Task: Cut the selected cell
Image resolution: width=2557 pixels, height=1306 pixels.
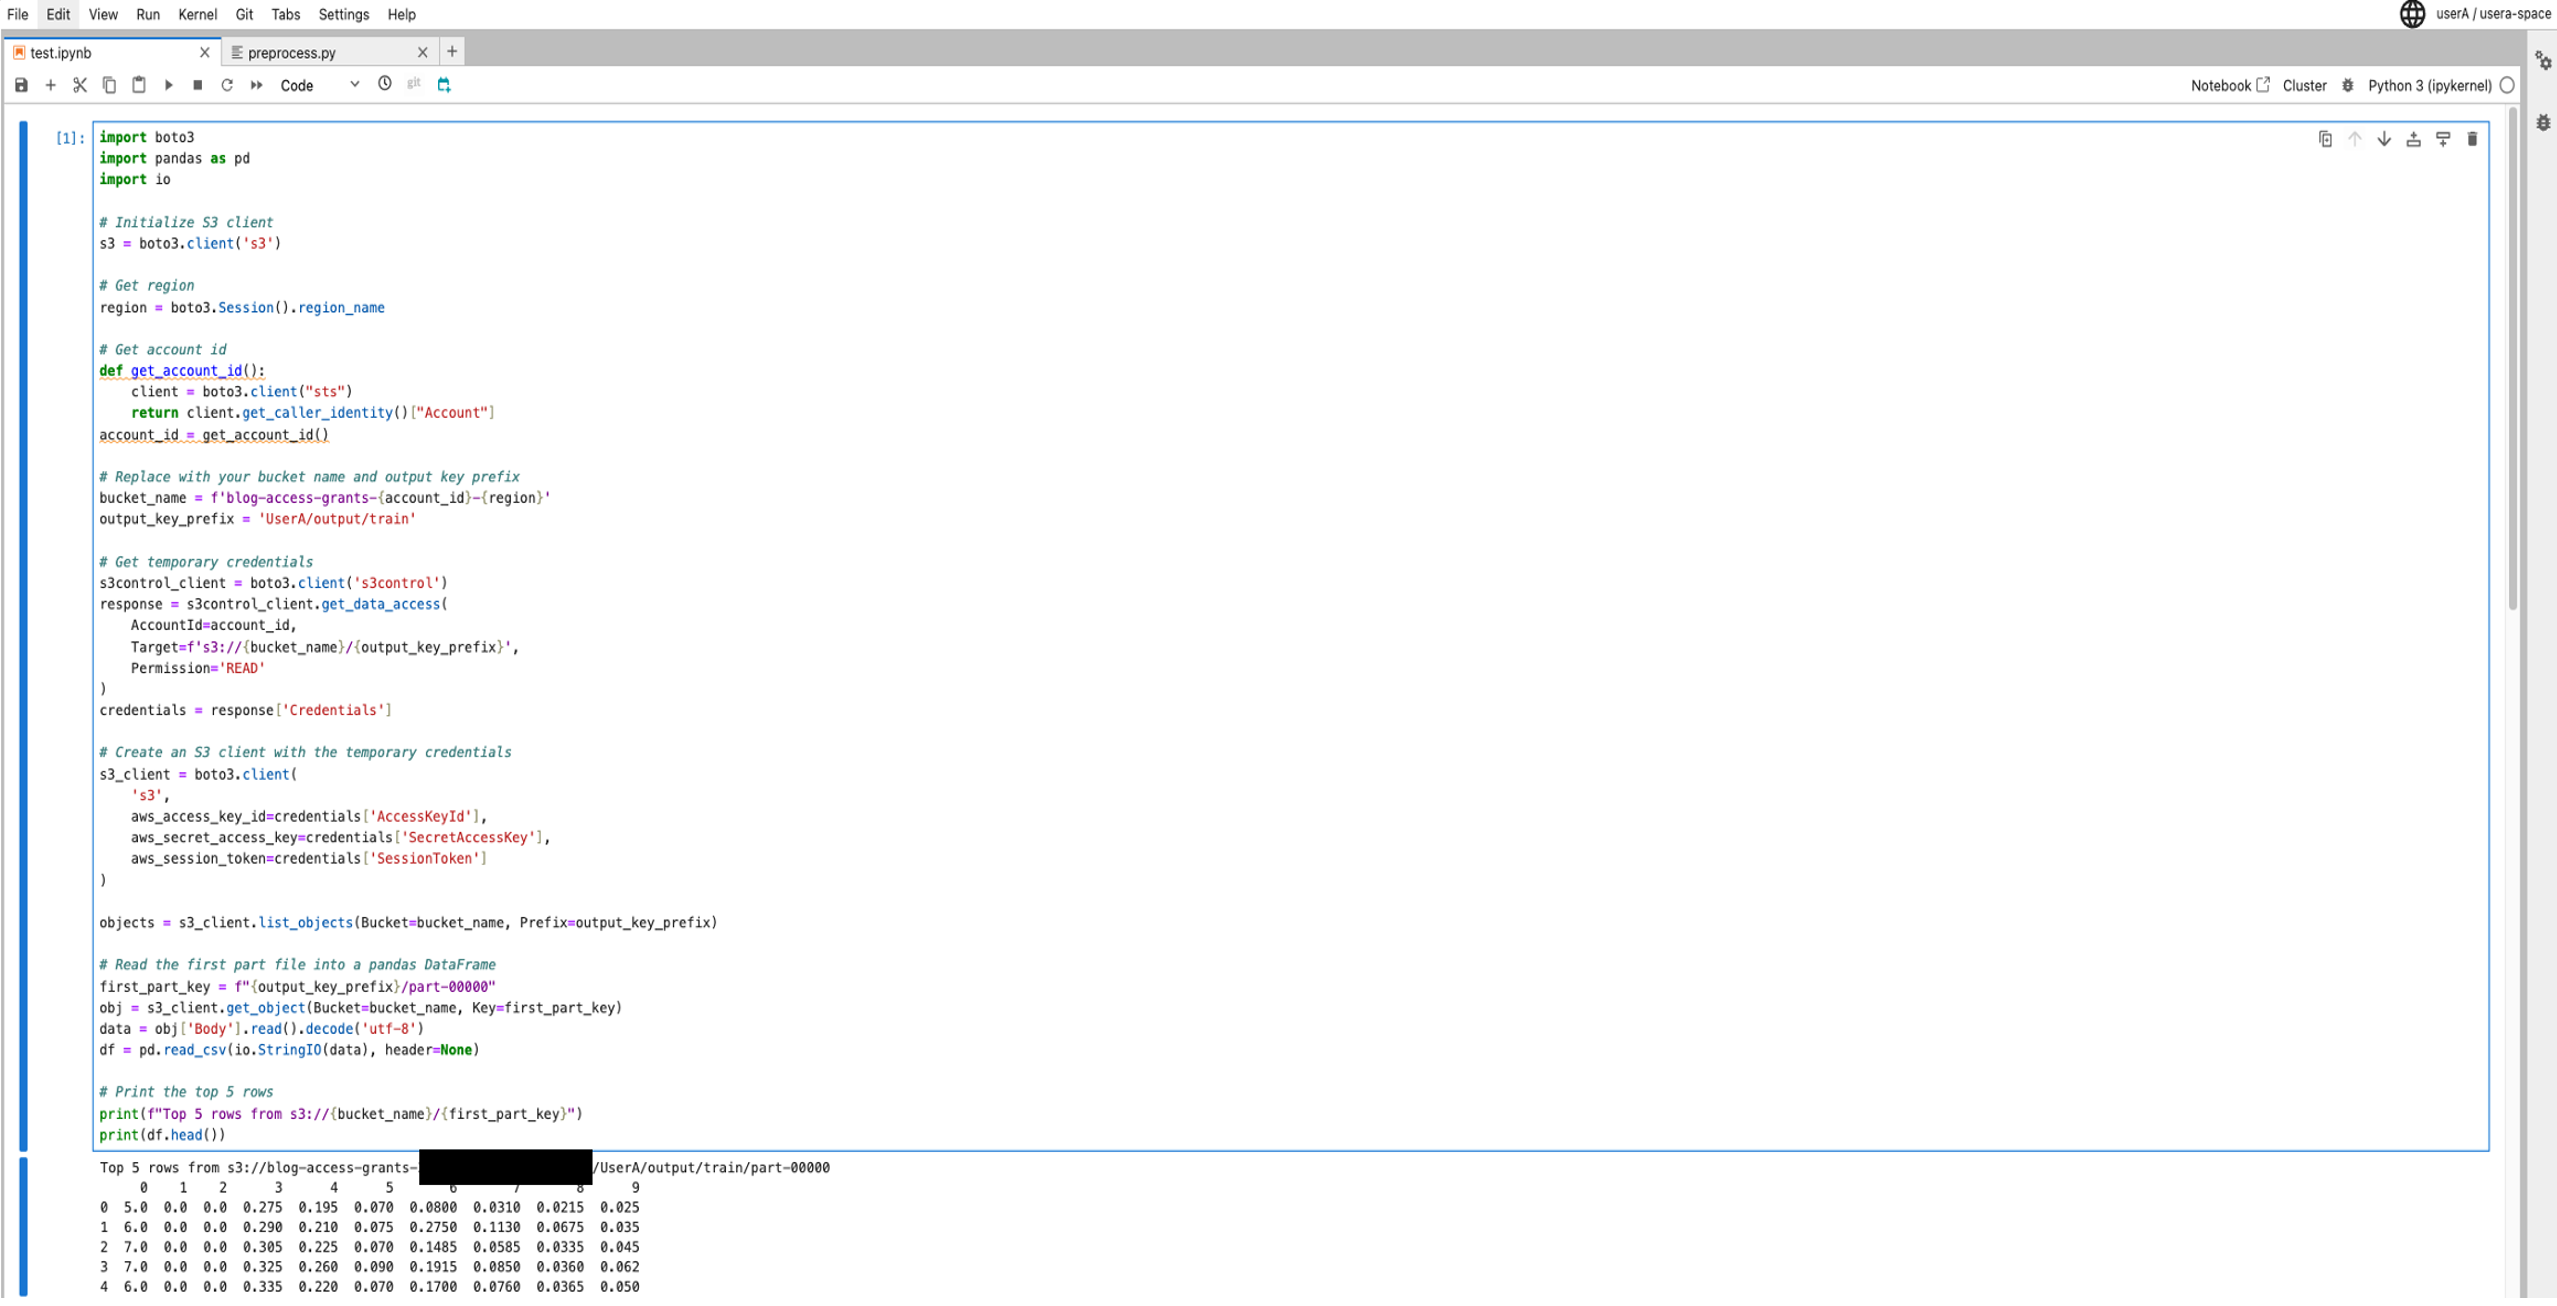Action: [x=80, y=85]
